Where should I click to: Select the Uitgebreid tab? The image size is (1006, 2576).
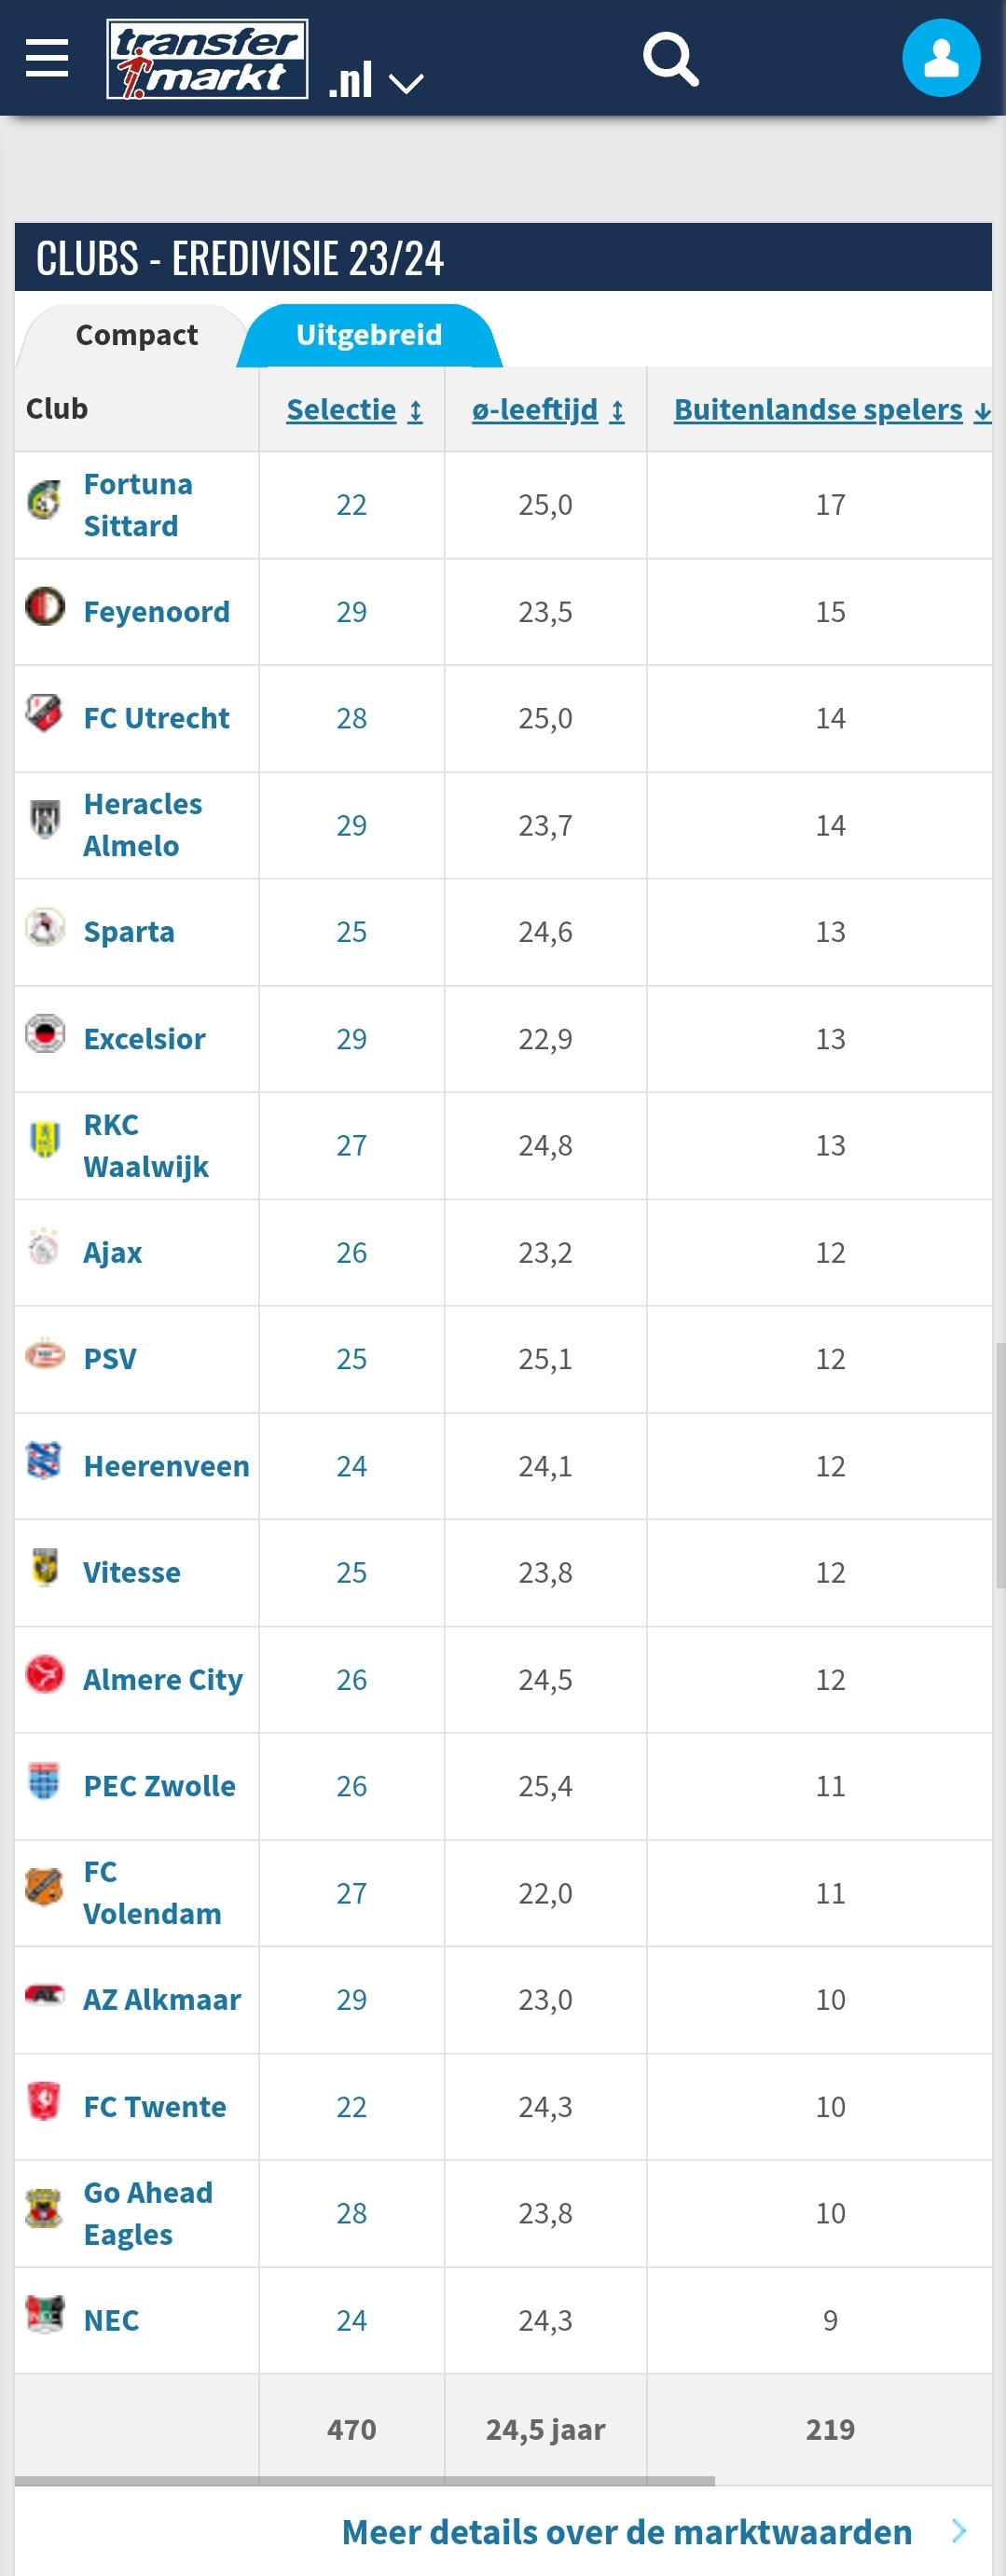[369, 335]
